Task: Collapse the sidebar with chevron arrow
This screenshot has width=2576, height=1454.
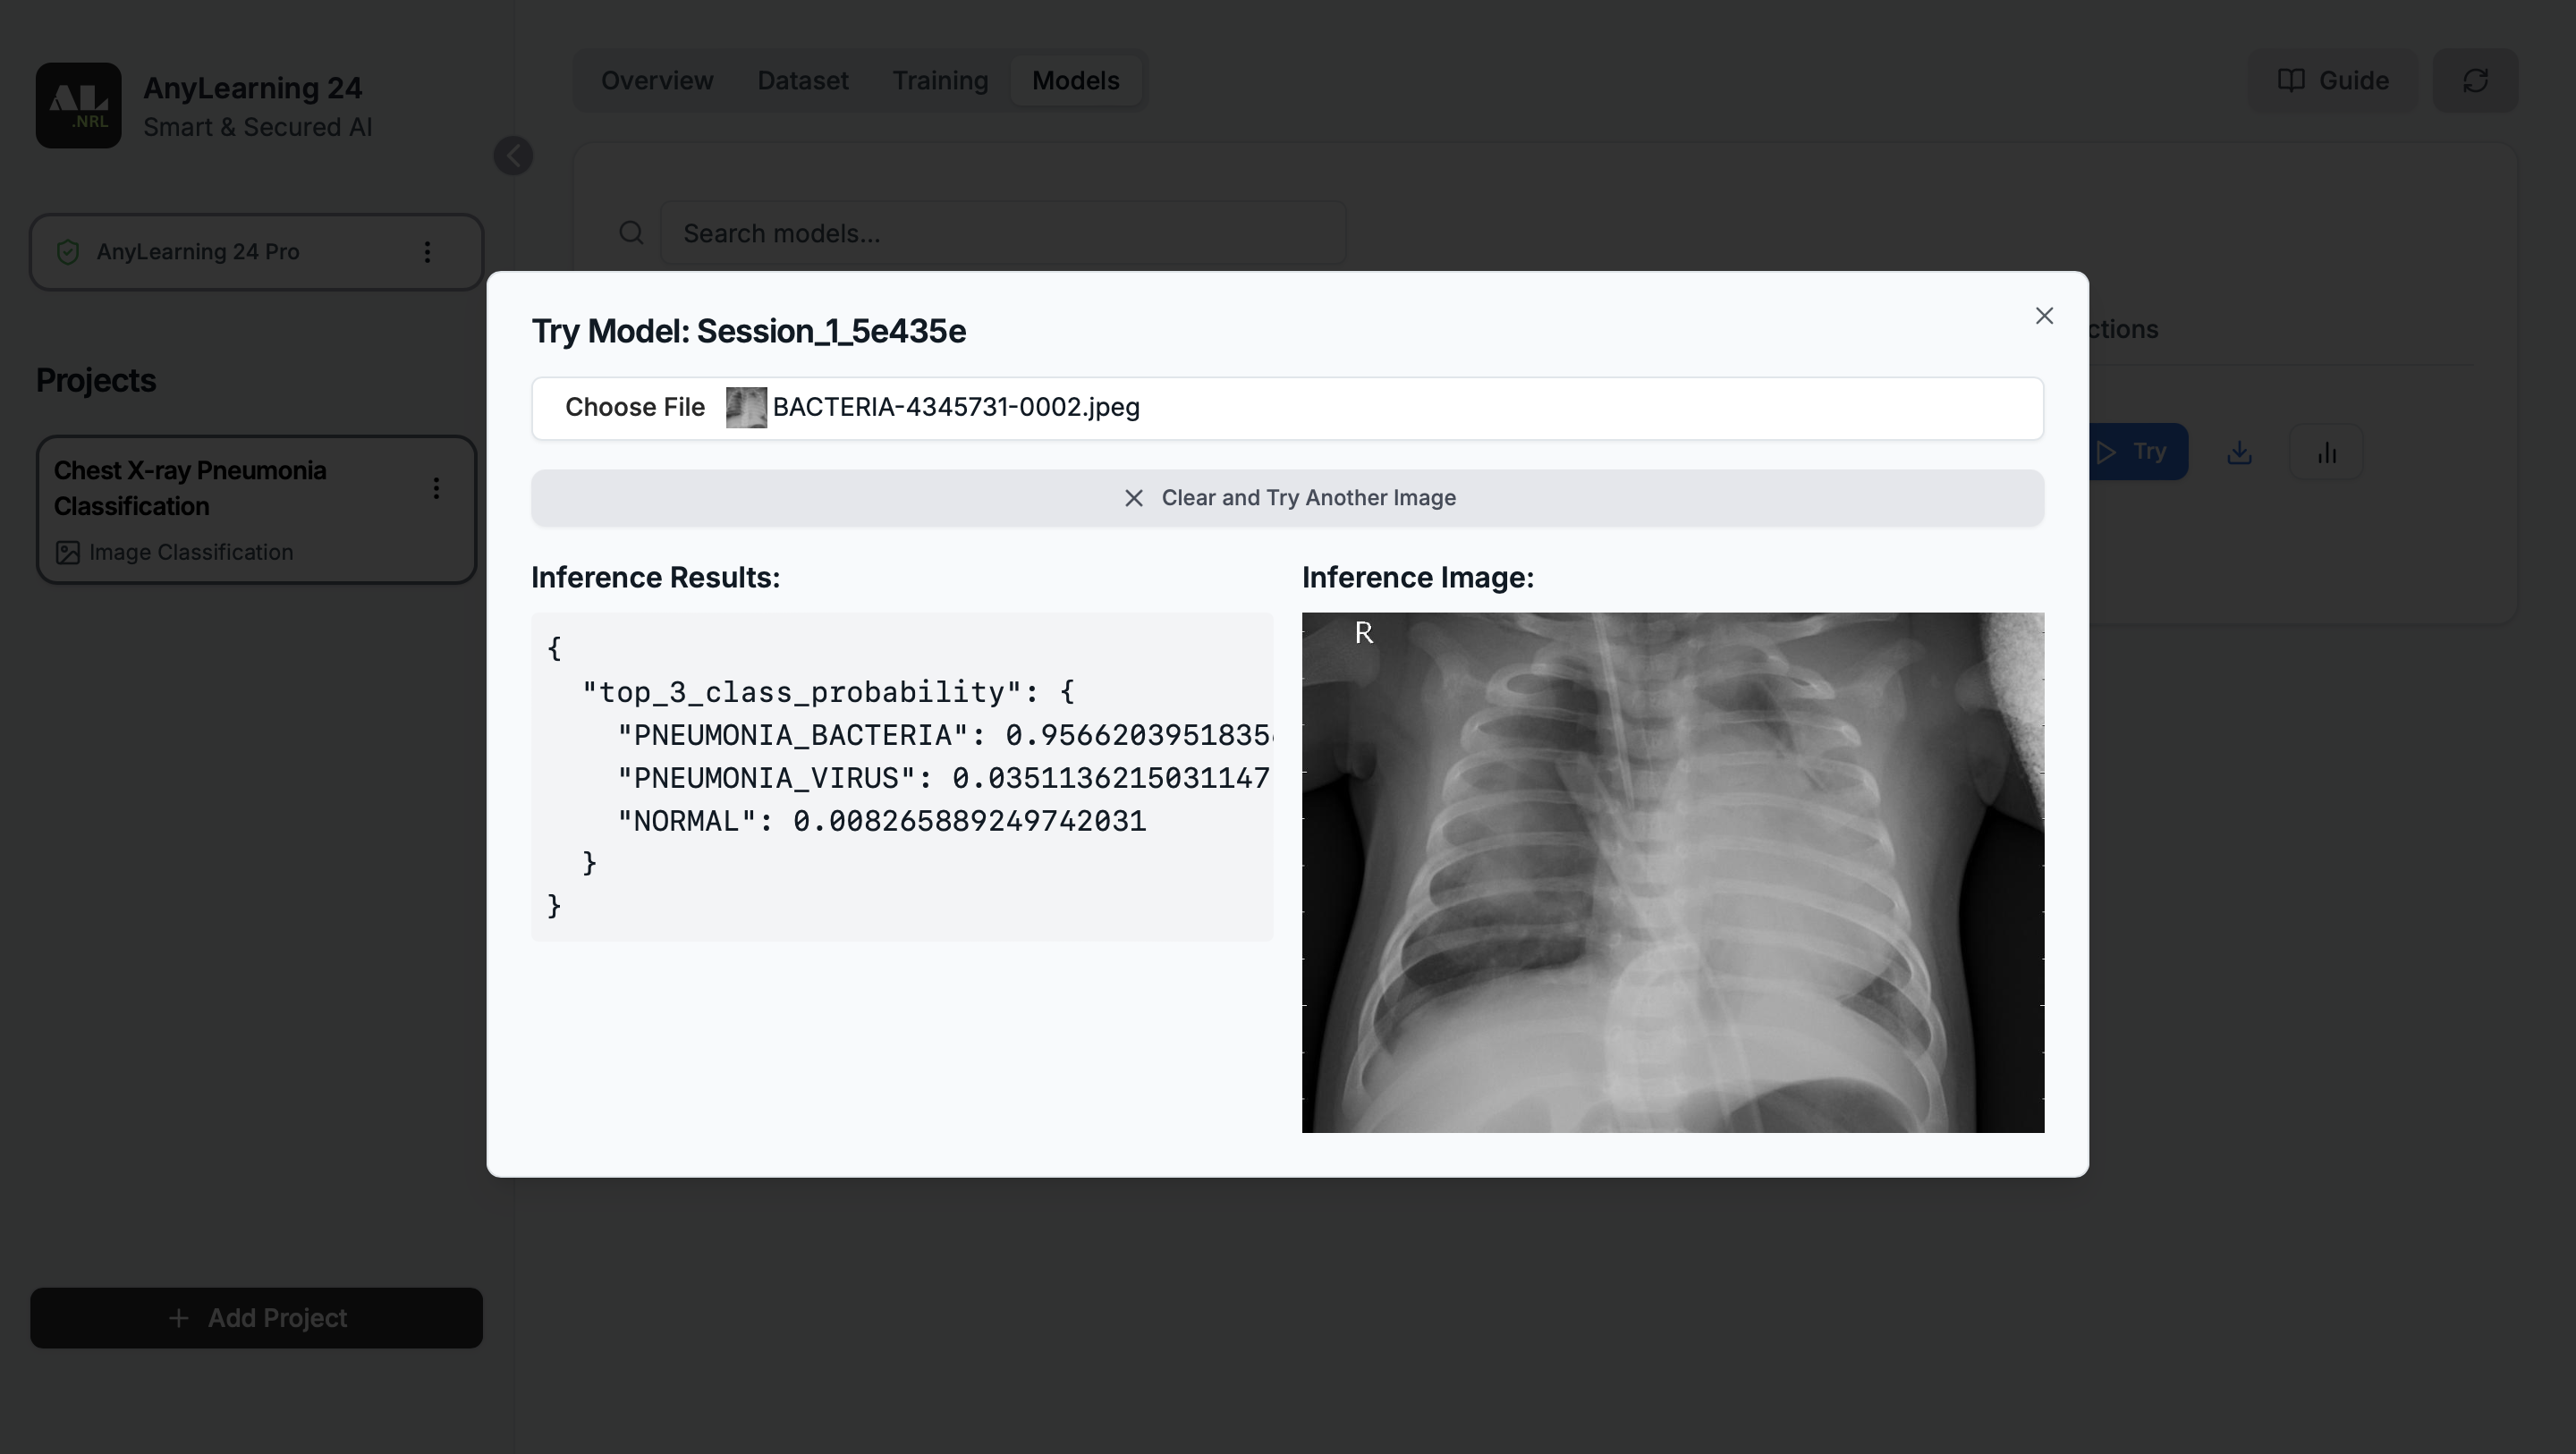Action: [x=513, y=156]
